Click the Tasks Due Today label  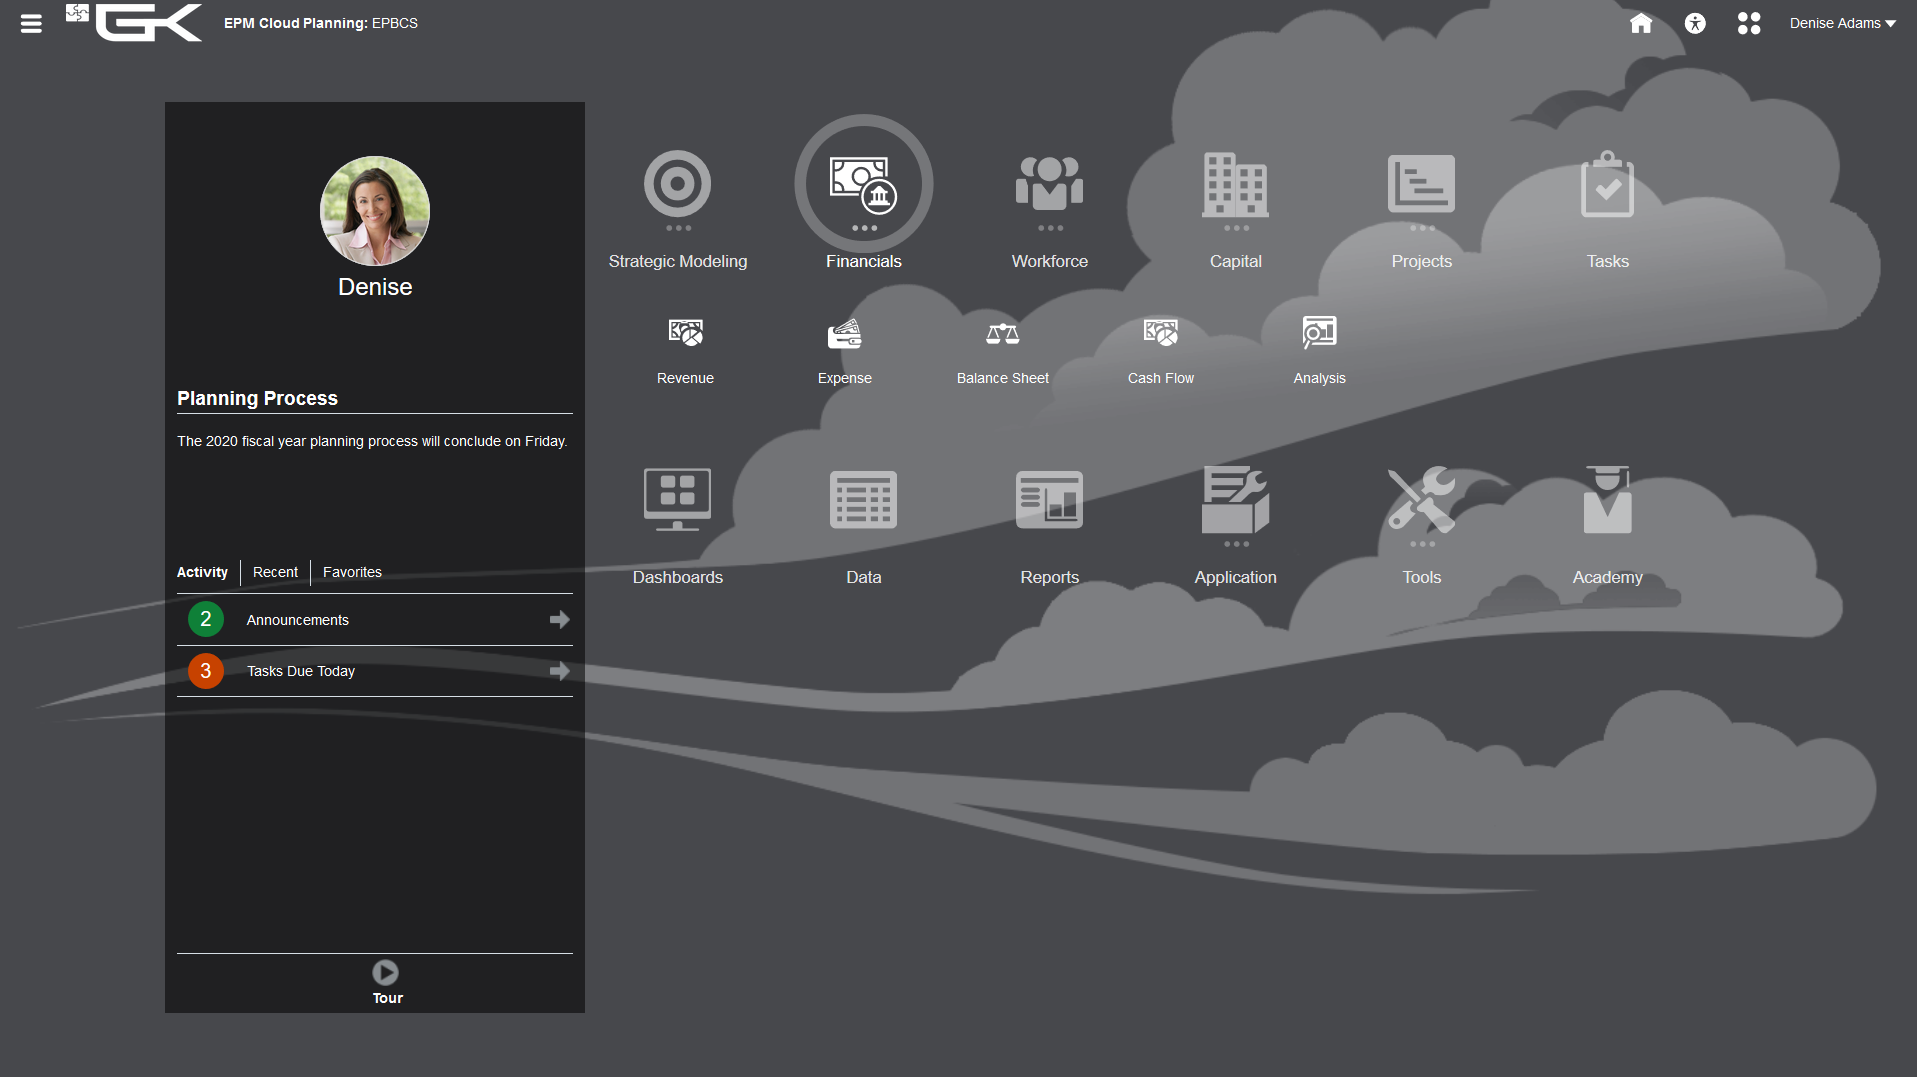(x=301, y=671)
